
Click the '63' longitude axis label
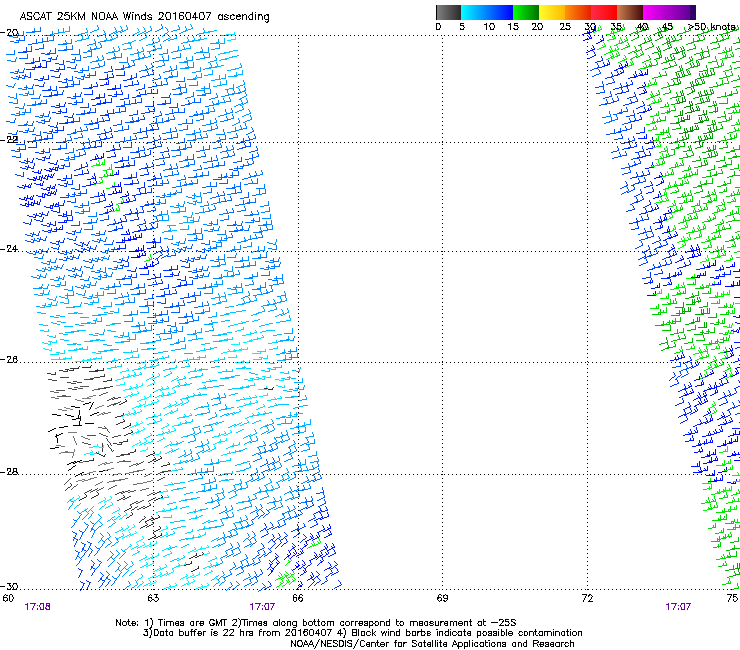click(153, 598)
